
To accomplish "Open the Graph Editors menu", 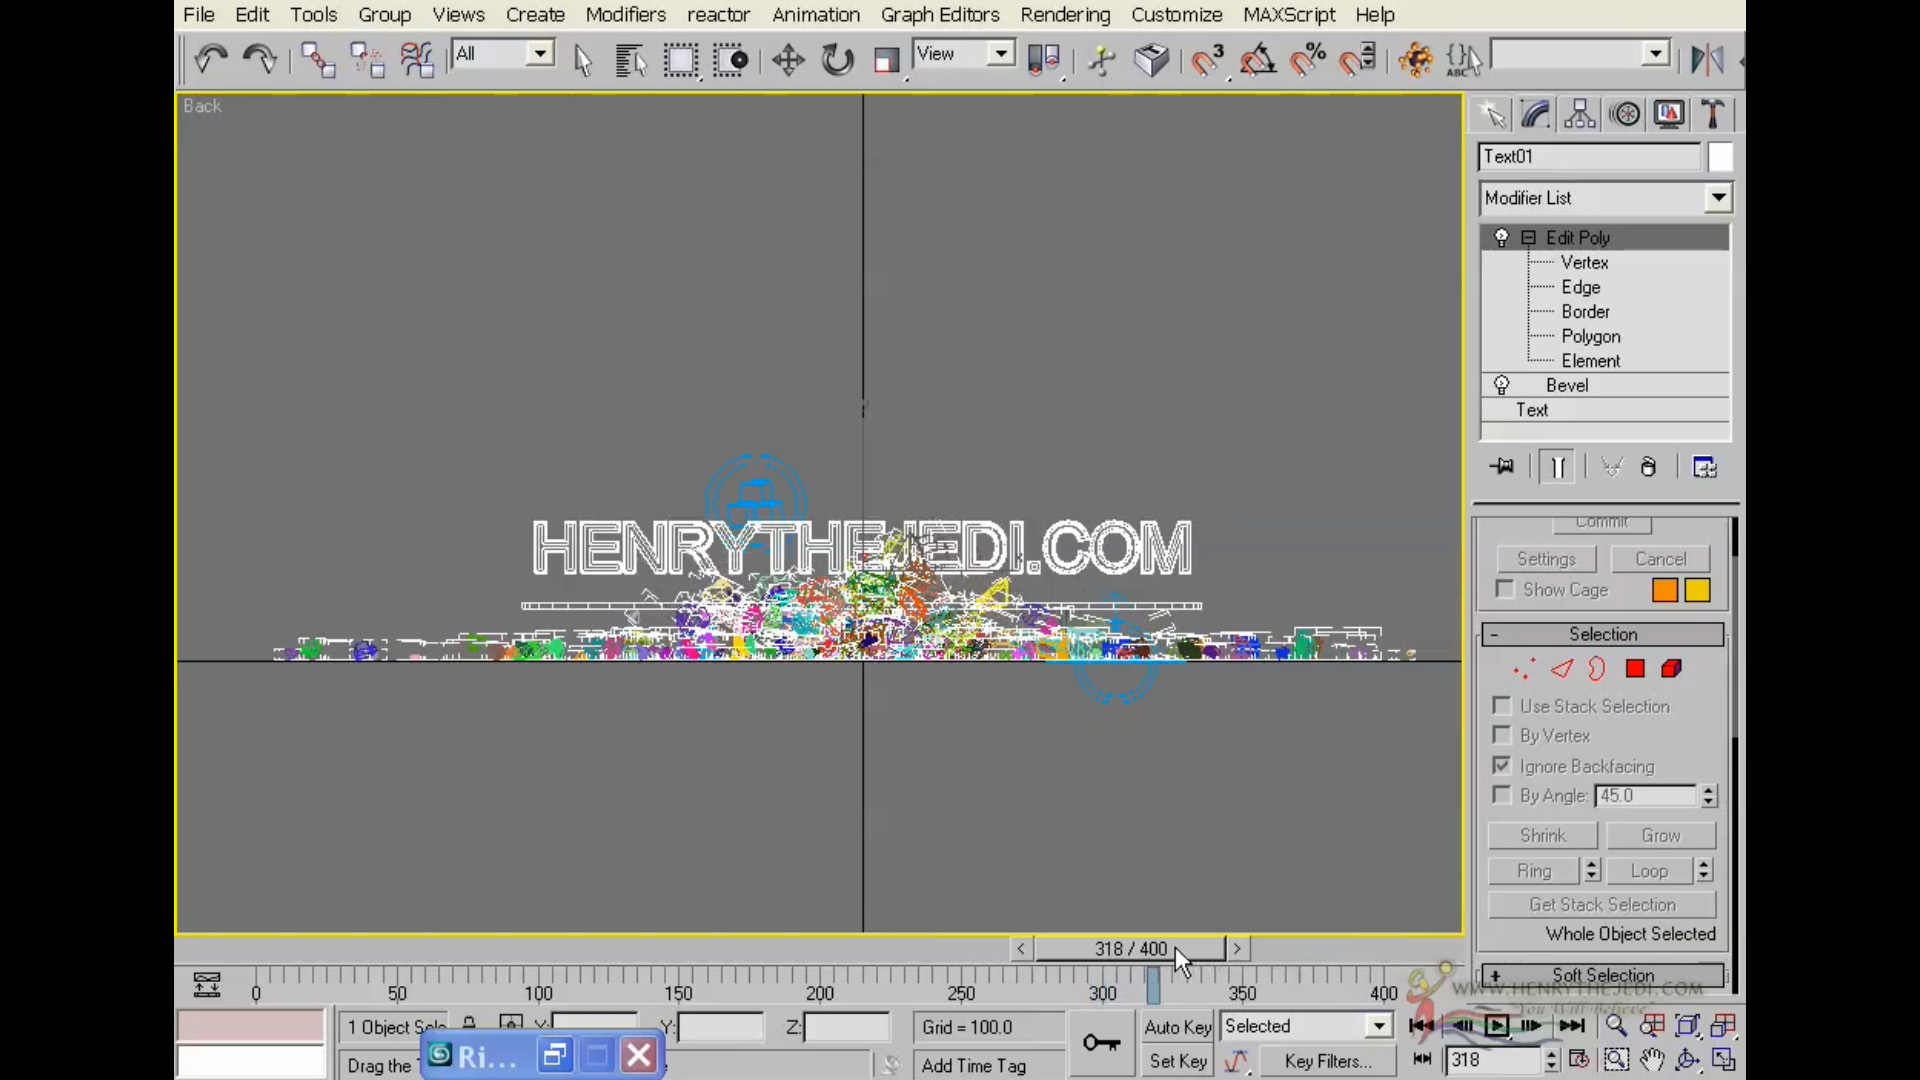I will [x=940, y=15].
